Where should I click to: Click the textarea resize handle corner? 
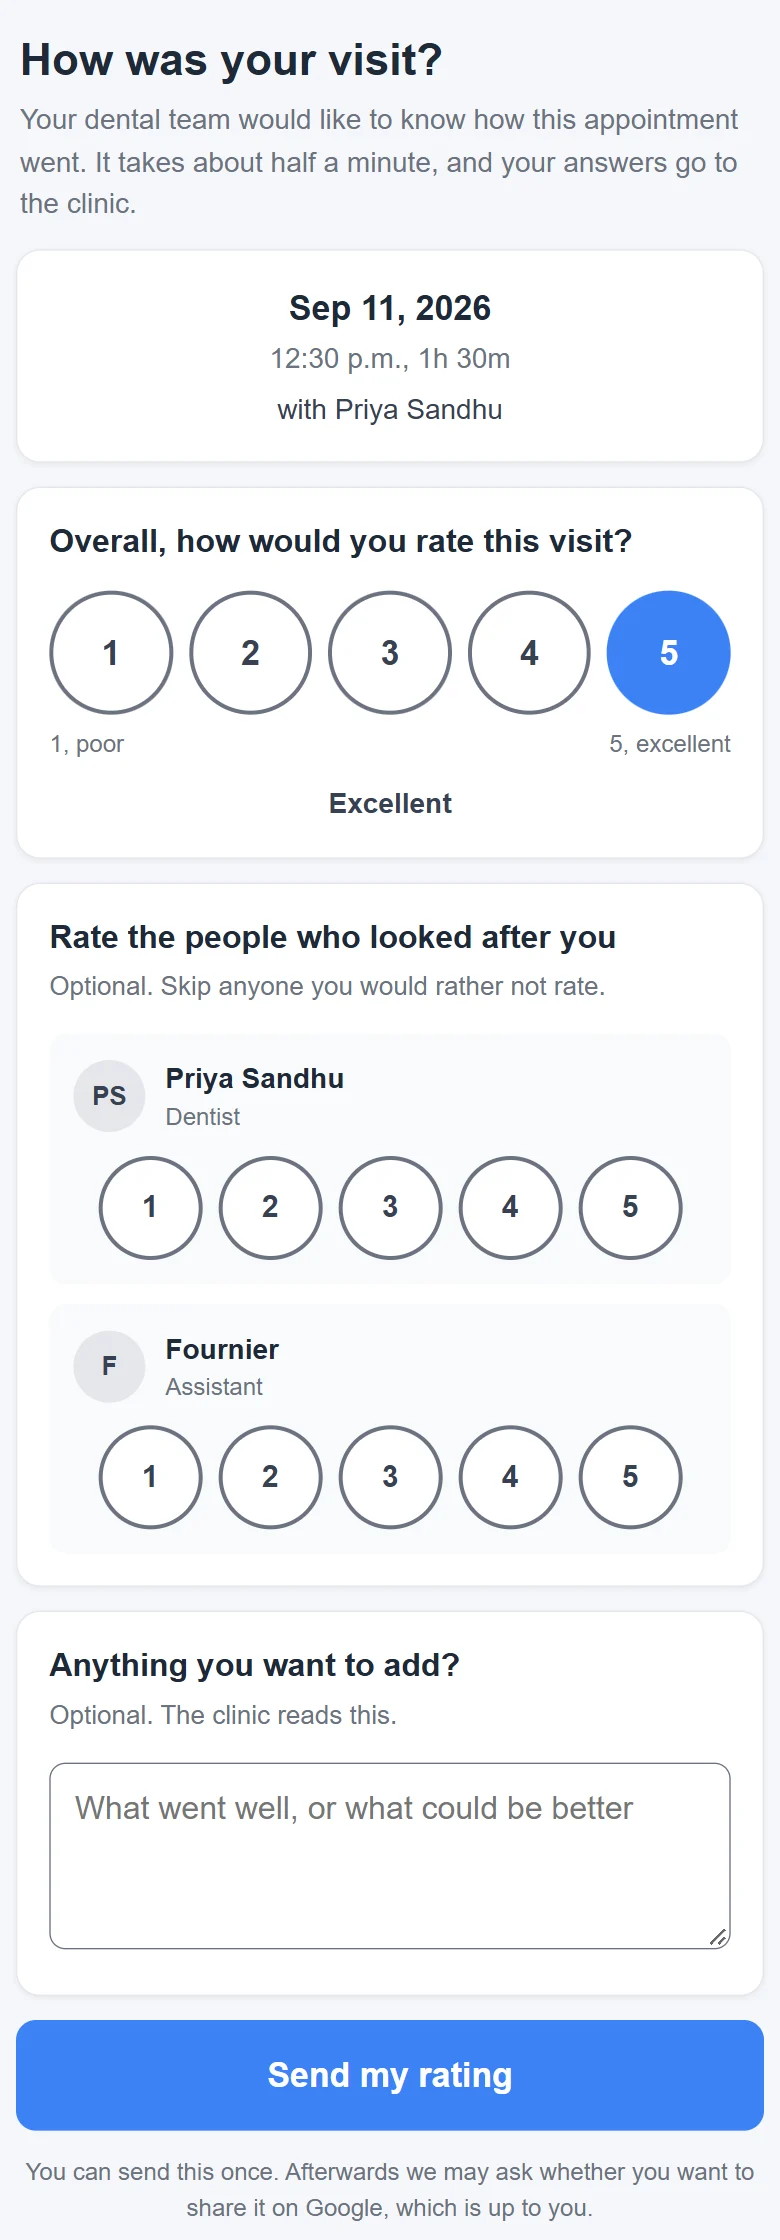718,1937
